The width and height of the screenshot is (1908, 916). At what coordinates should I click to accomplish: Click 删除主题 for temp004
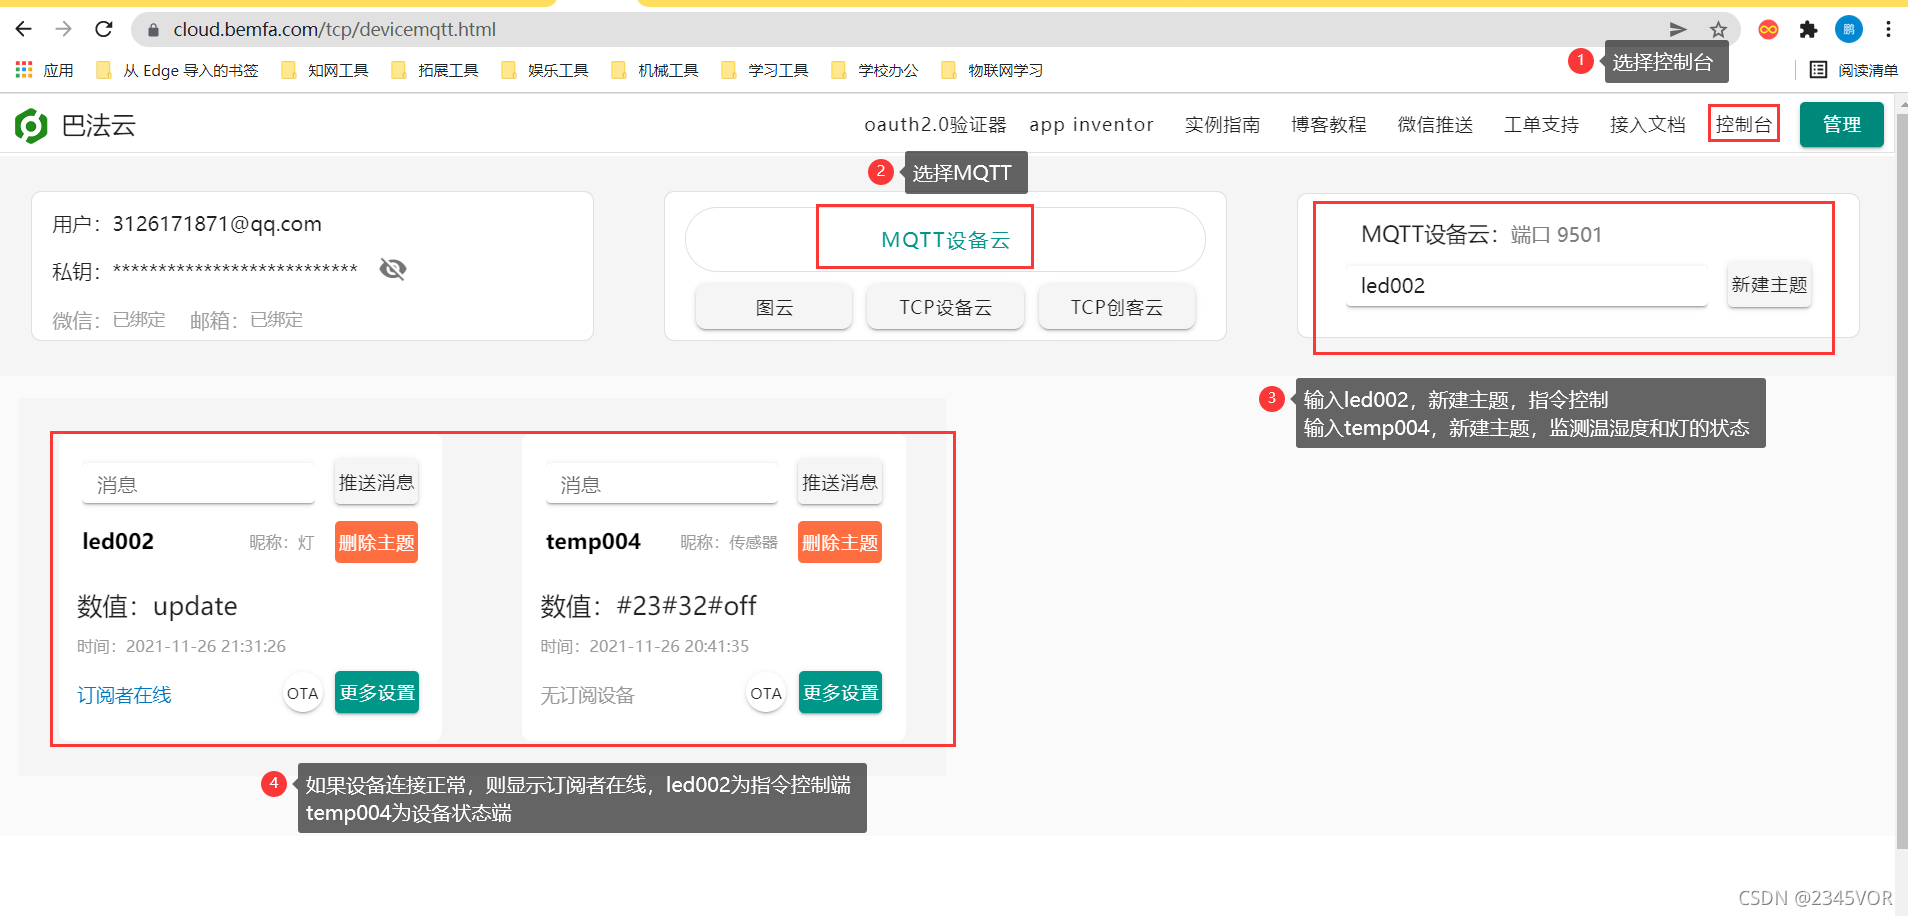coord(840,542)
